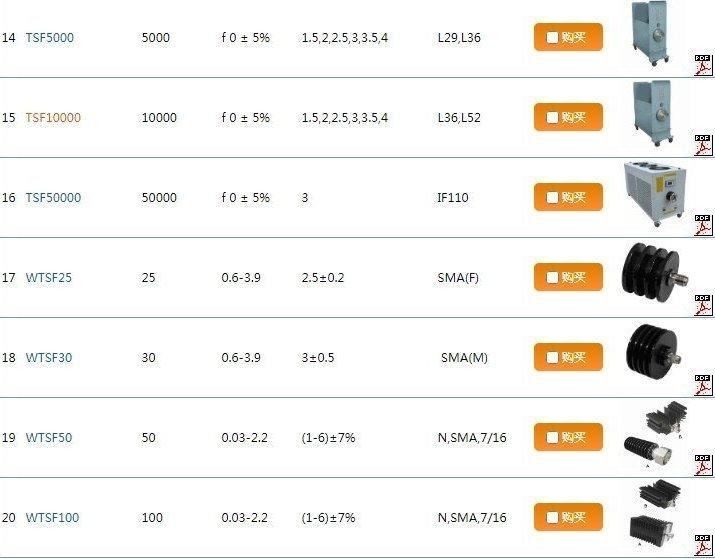Screen dimensions: 715x559
Task: Open PDF datasheet icon for TSF50000
Action: 704,224
